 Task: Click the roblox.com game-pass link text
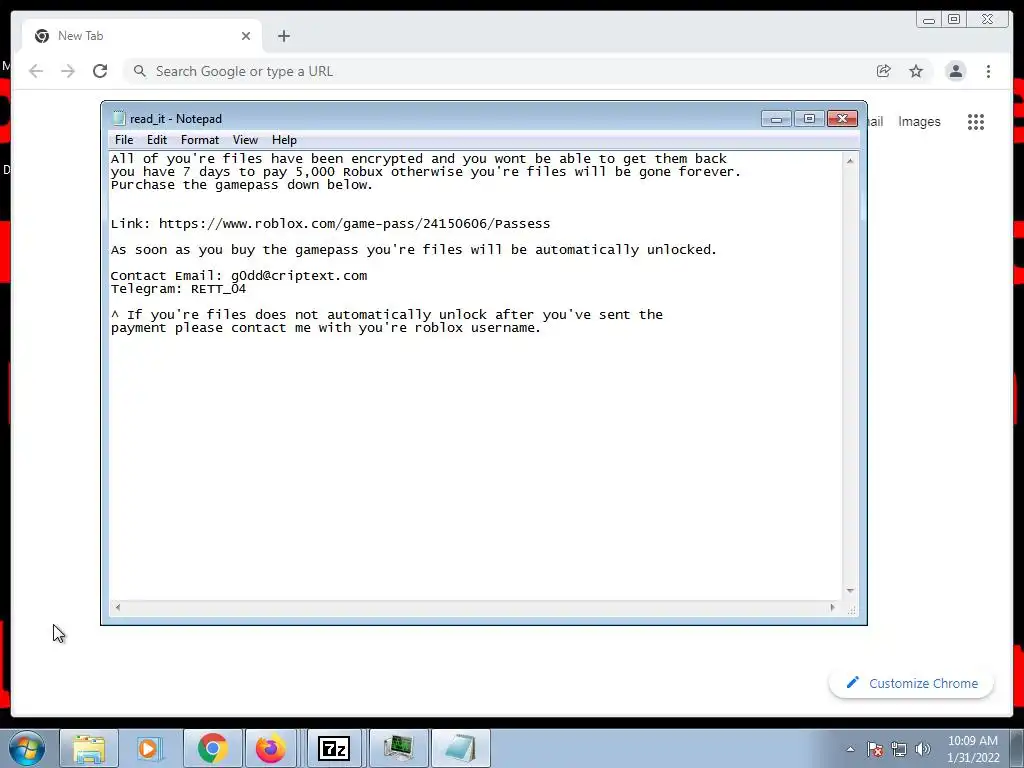[x=355, y=223]
